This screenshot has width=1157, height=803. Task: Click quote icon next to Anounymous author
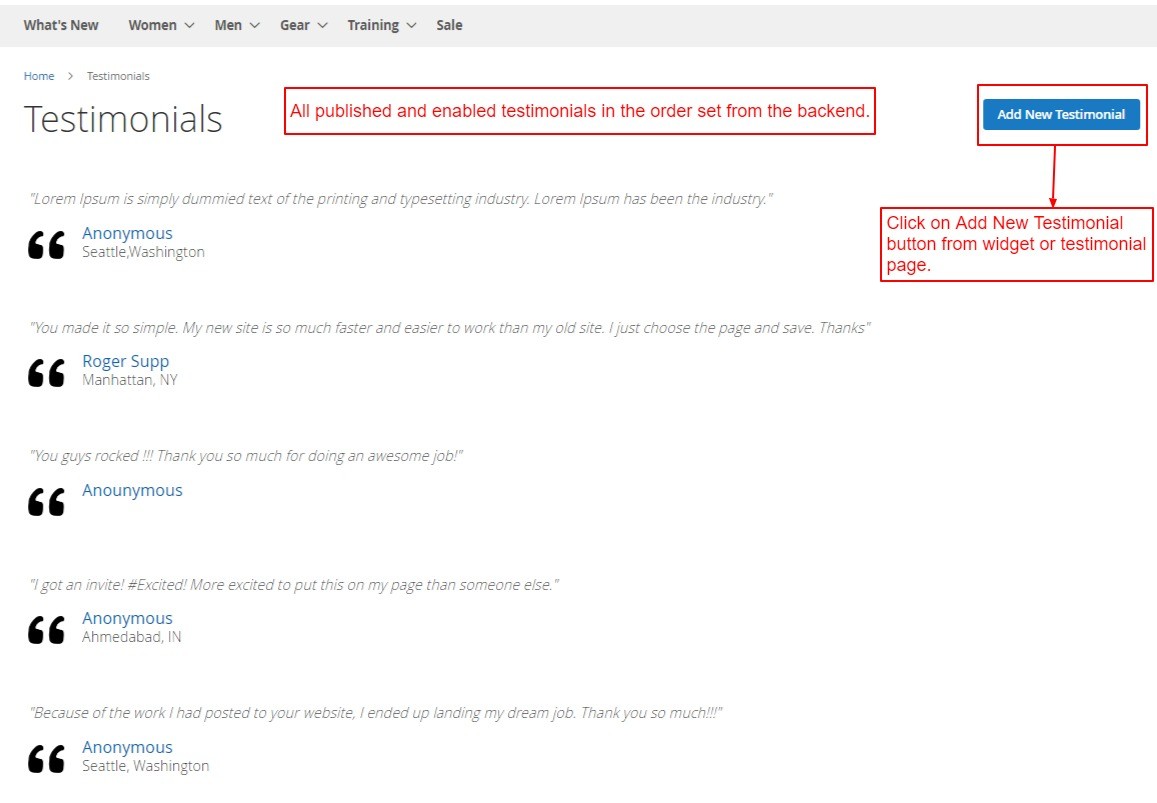click(46, 502)
